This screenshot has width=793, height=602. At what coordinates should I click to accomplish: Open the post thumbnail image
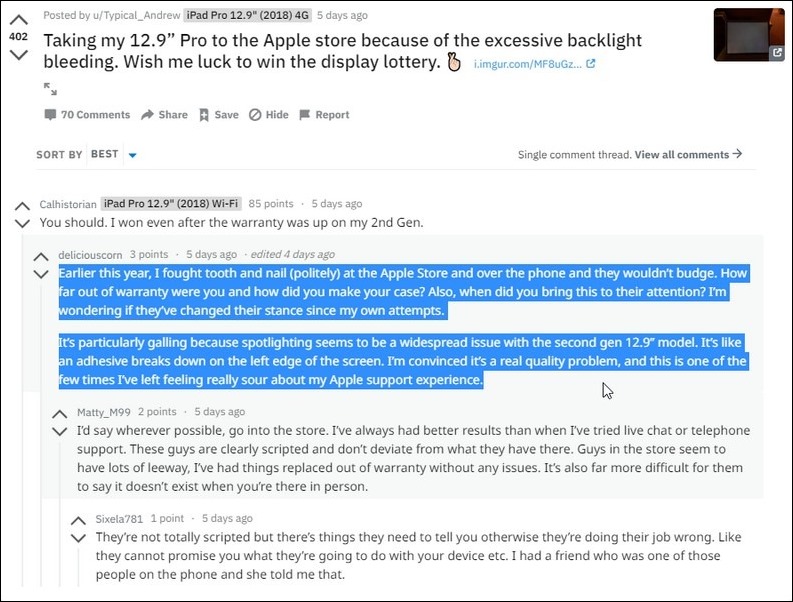tap(749, 34)
